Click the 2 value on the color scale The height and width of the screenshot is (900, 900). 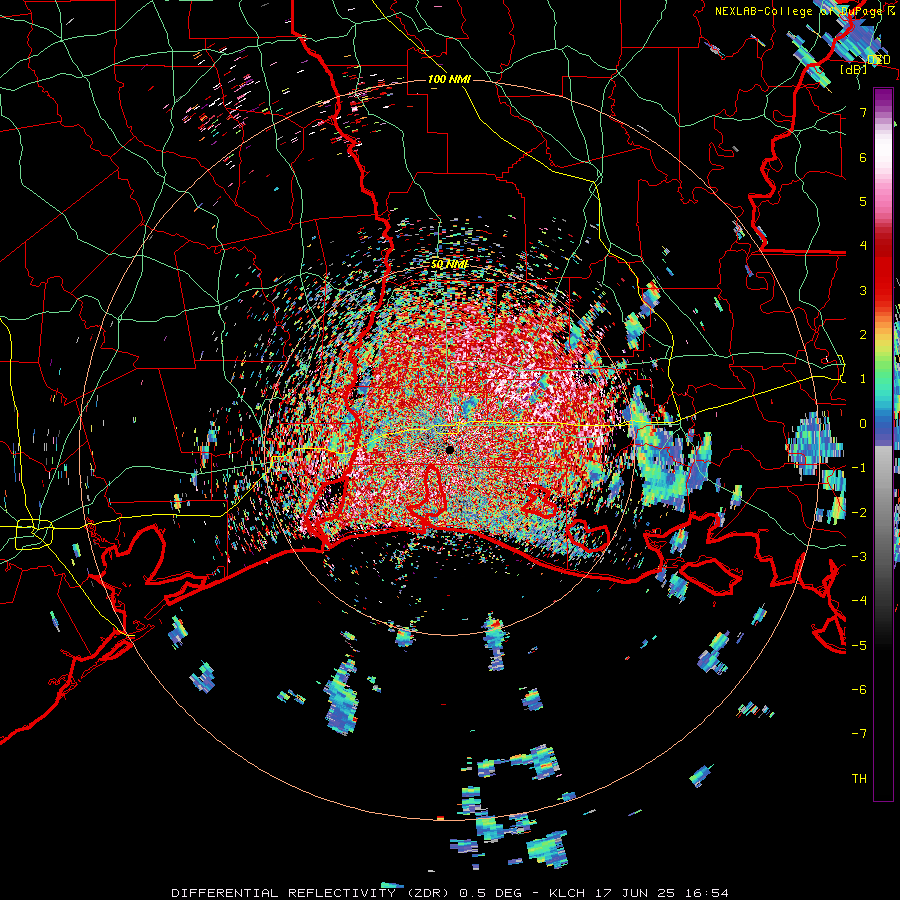coord(863,335)
